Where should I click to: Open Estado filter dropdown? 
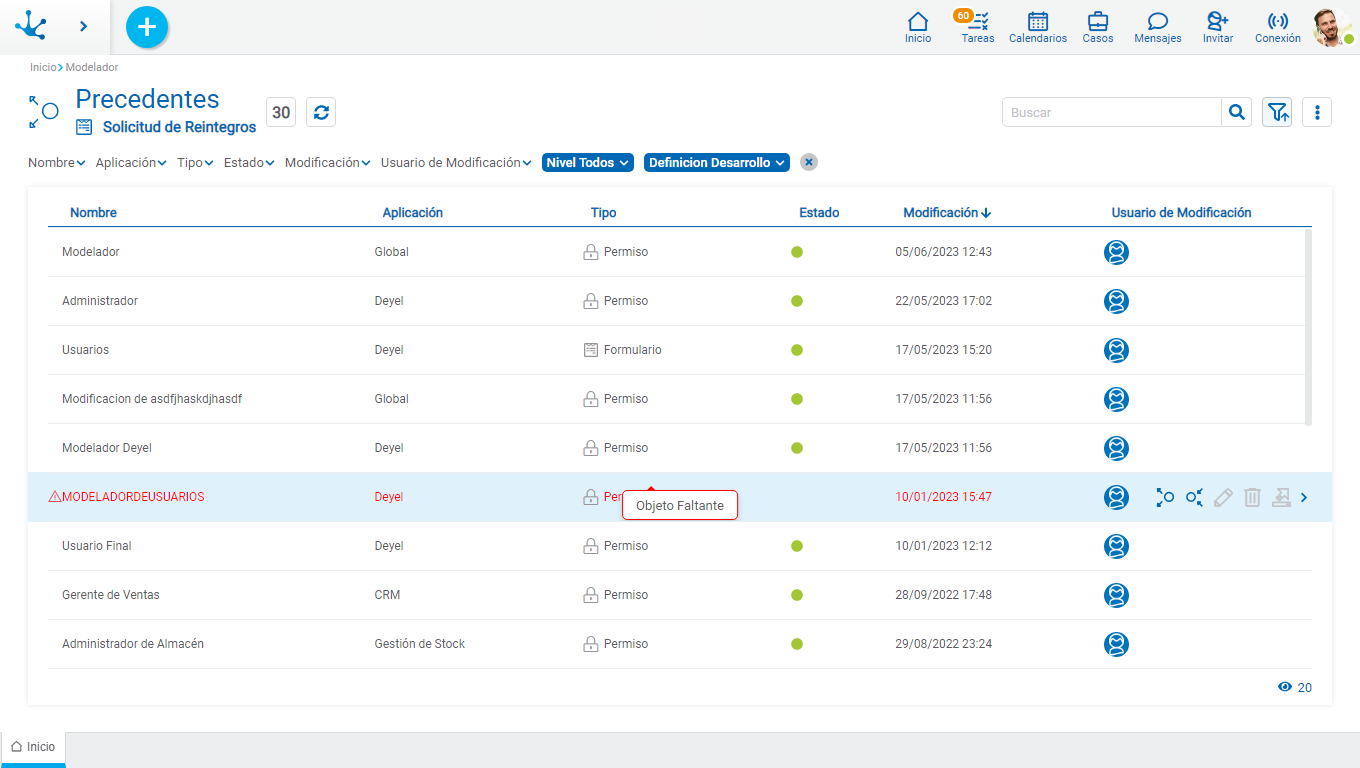coord(249,162)
